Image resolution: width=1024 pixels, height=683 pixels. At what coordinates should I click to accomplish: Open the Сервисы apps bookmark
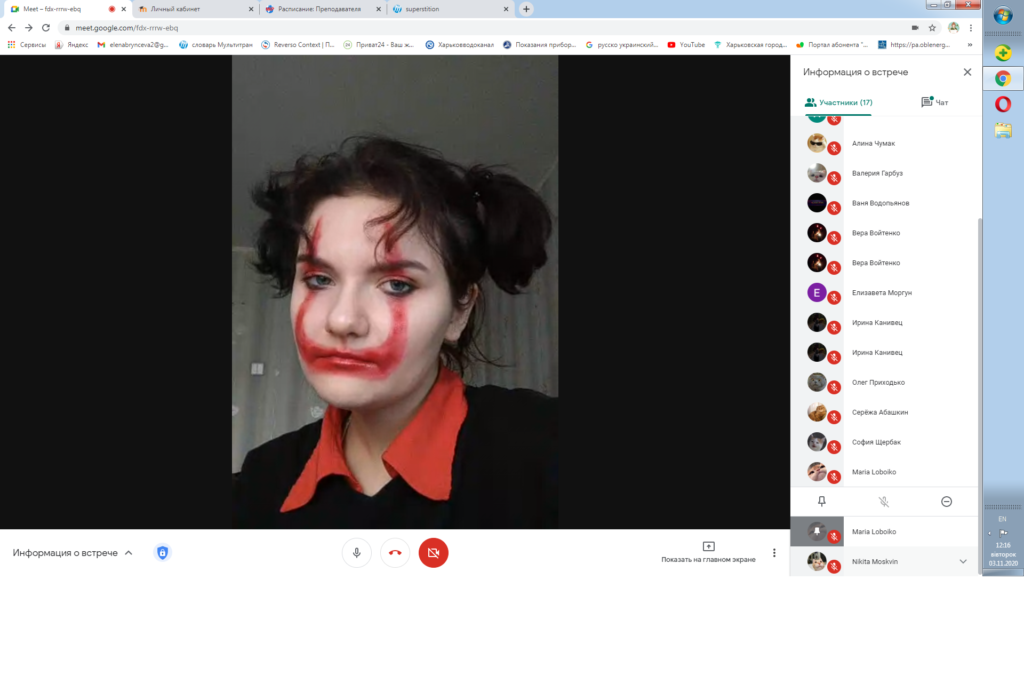(x=27, y=45)
